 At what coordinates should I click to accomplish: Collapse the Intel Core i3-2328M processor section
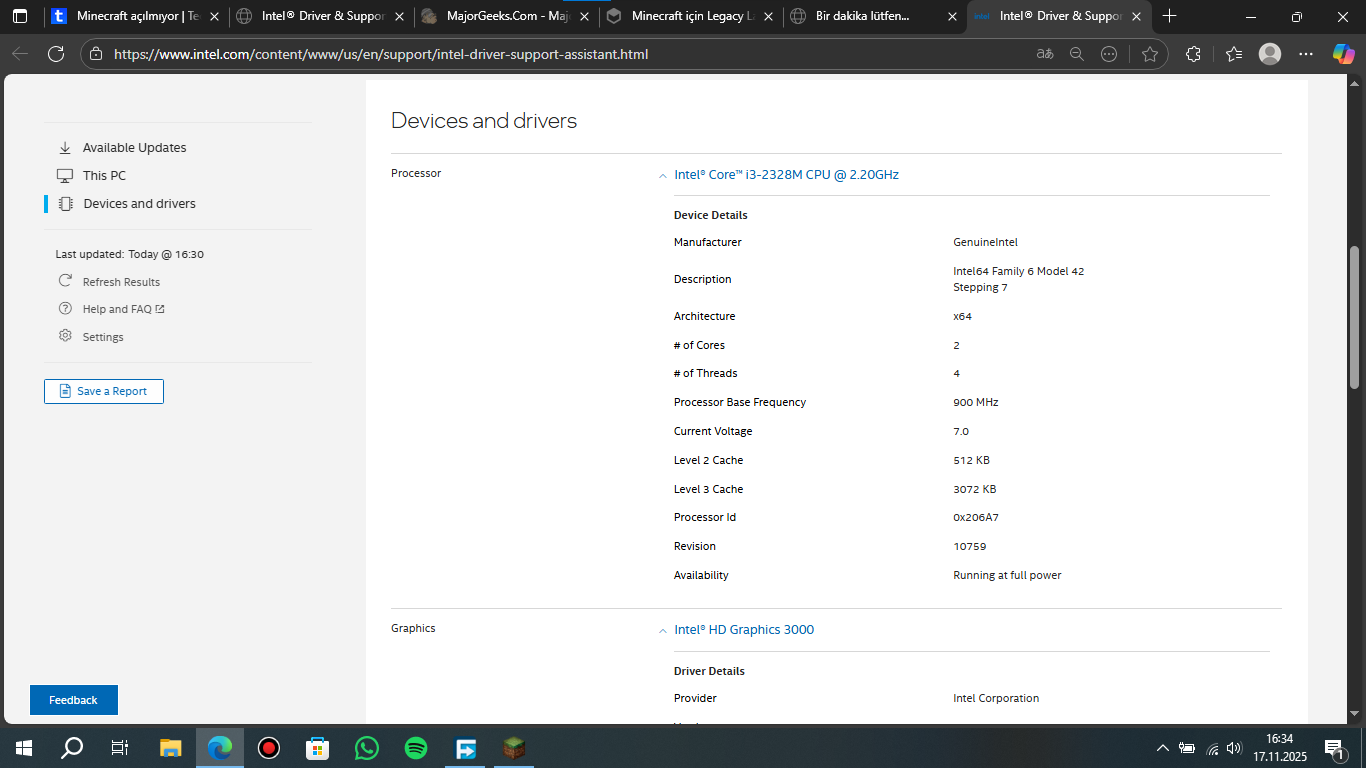(x=662, y=176)
